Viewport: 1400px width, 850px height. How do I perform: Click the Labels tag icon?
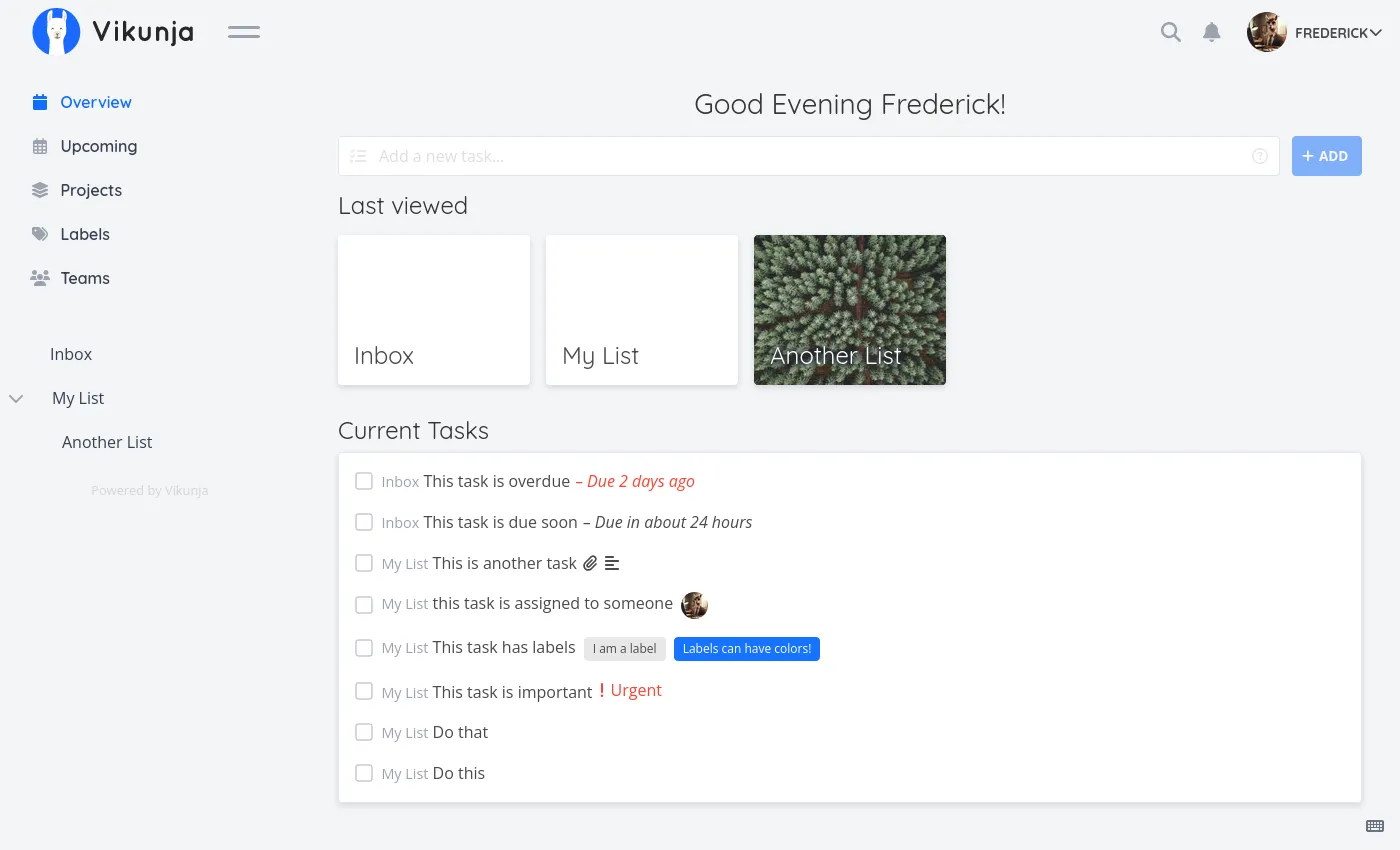pos(39,234)
